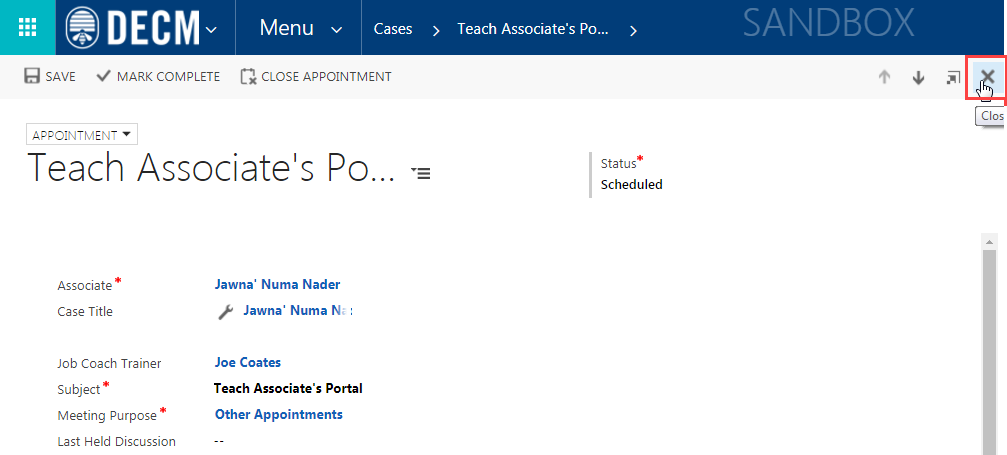Image resolution: width=1007 pixels, height=455 pixels.
Task: Open the Menu dropdown
Action: 300,28
